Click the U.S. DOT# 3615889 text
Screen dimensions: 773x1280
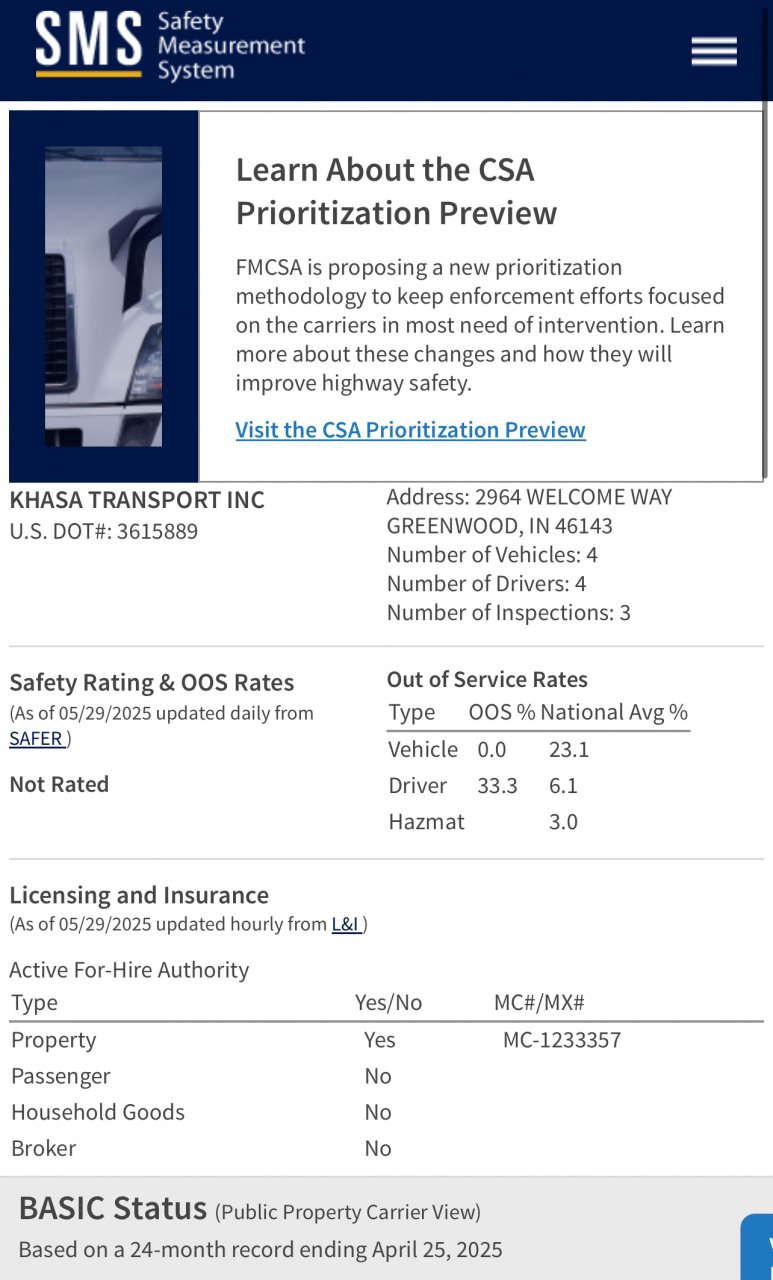pos(104,531)
